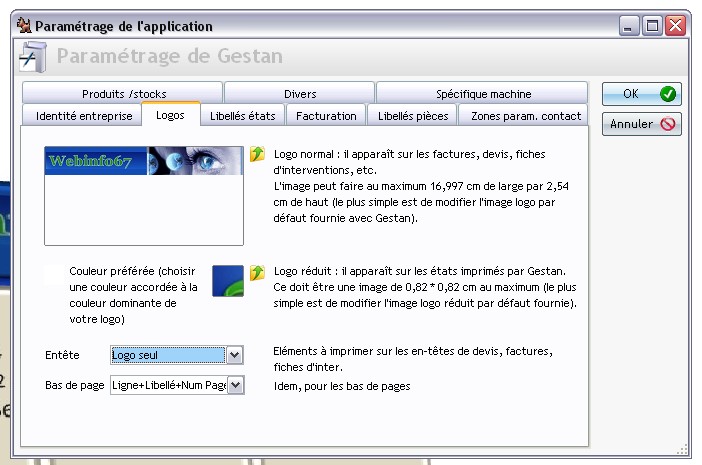The width and height of the screenshot is (702, 465).
Task: Expand the Bas de page dropdown
Action: 235,385
